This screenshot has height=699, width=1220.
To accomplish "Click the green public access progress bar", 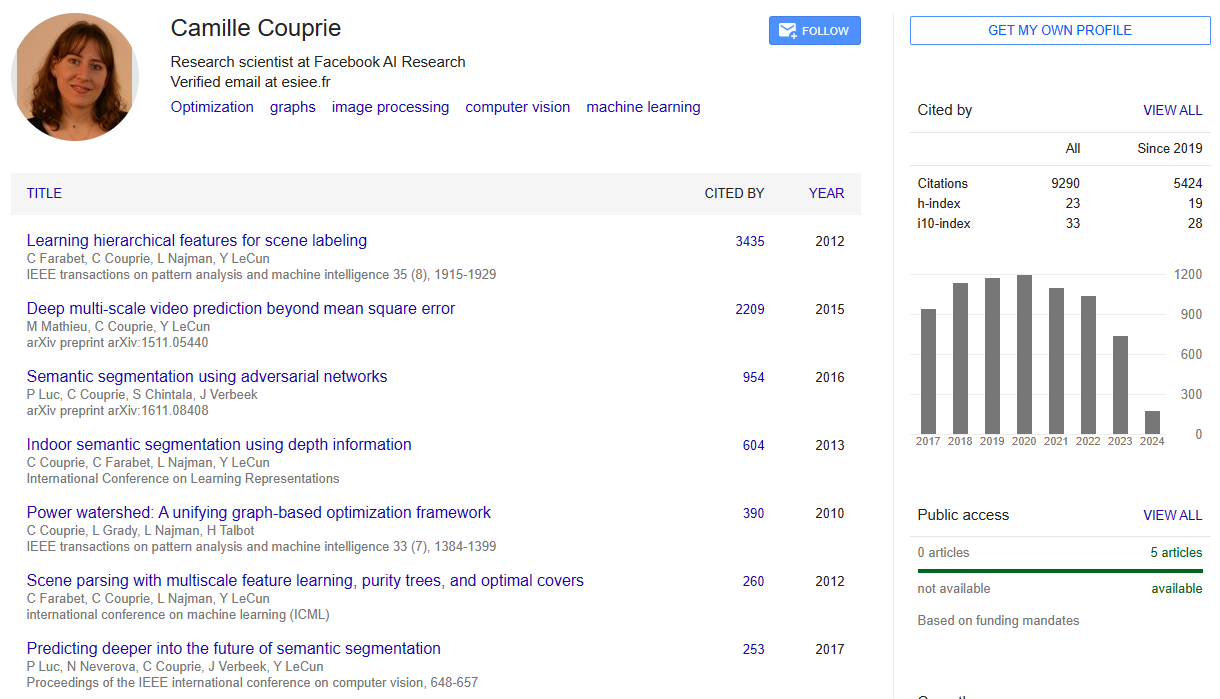I will pyautogui.click(x=1060, y=571).
